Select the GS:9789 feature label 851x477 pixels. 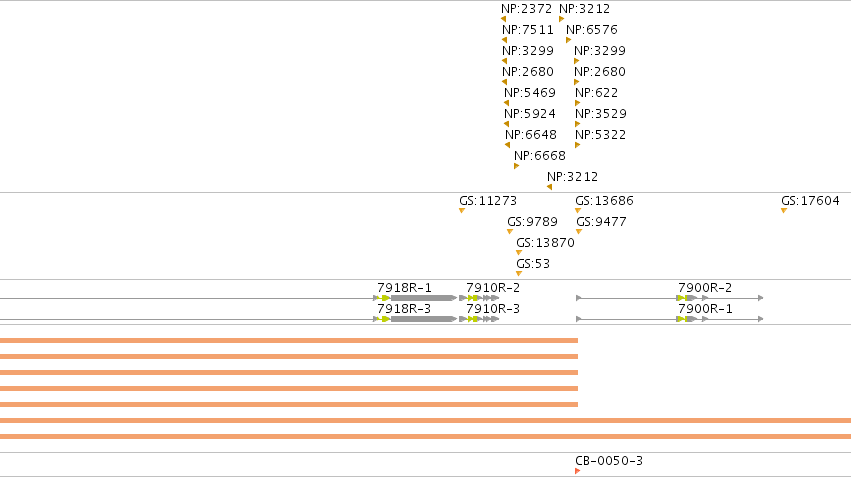[x=532, y=222]
